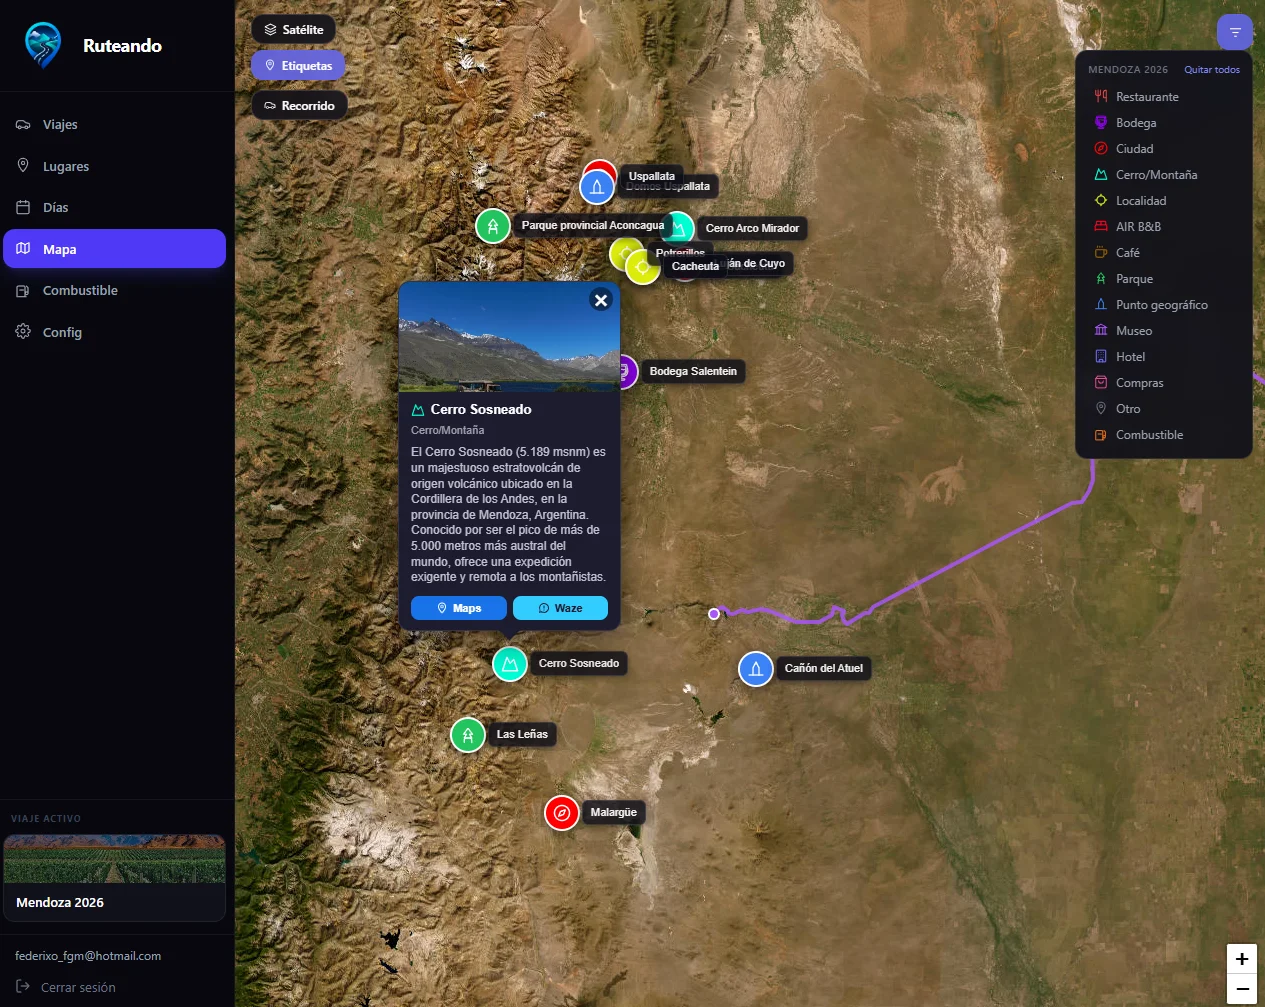Collapse the category filter panel button
Viewport: 1265px width, 1007px height.
pos(1235,32)
